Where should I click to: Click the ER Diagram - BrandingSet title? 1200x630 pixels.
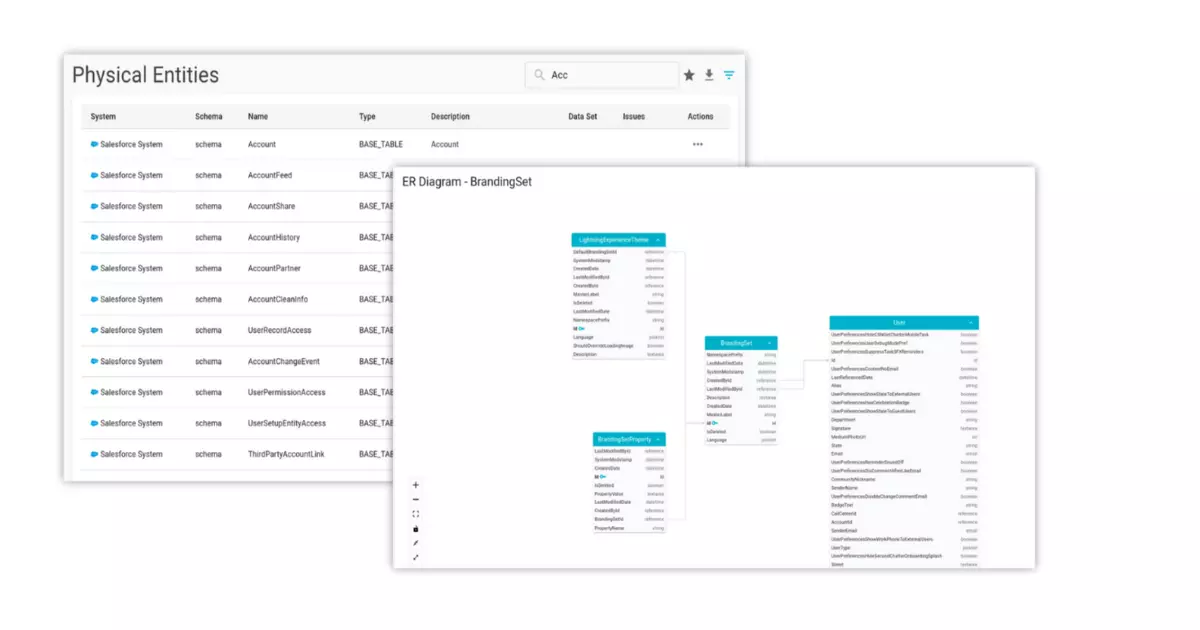tap(467, 182)
